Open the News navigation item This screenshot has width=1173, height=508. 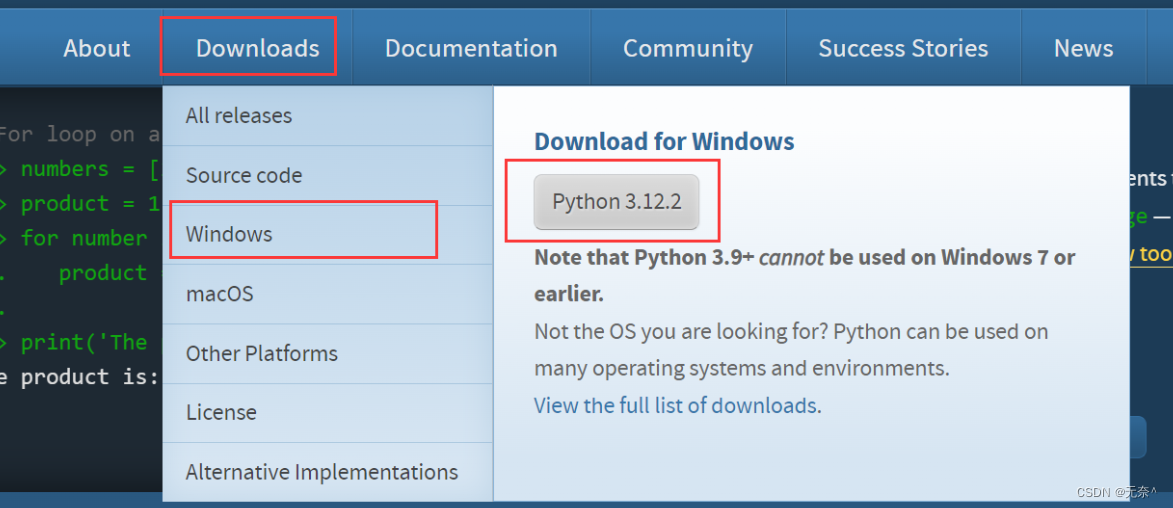1083,49
